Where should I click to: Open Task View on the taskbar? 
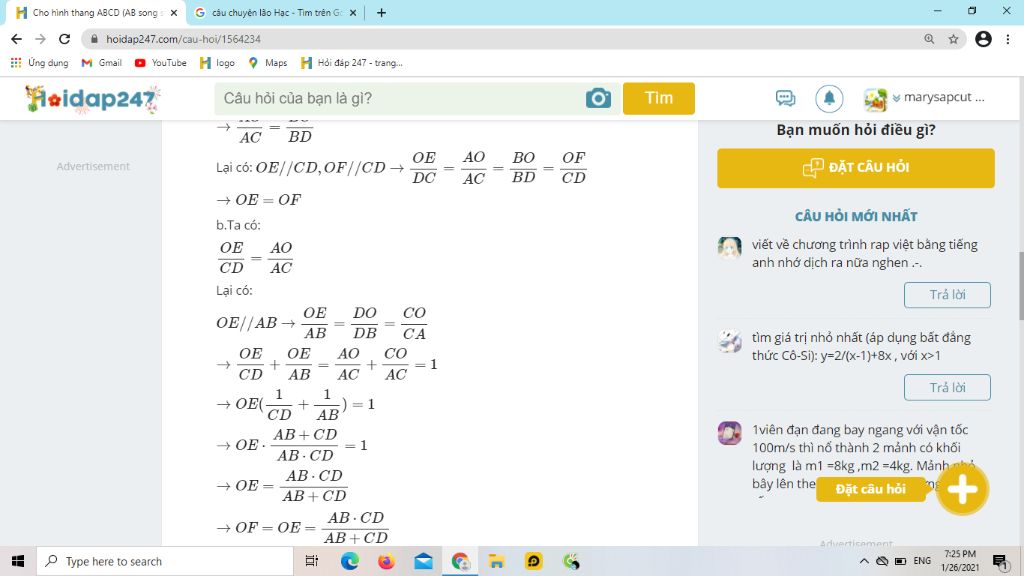pos(312,561)
